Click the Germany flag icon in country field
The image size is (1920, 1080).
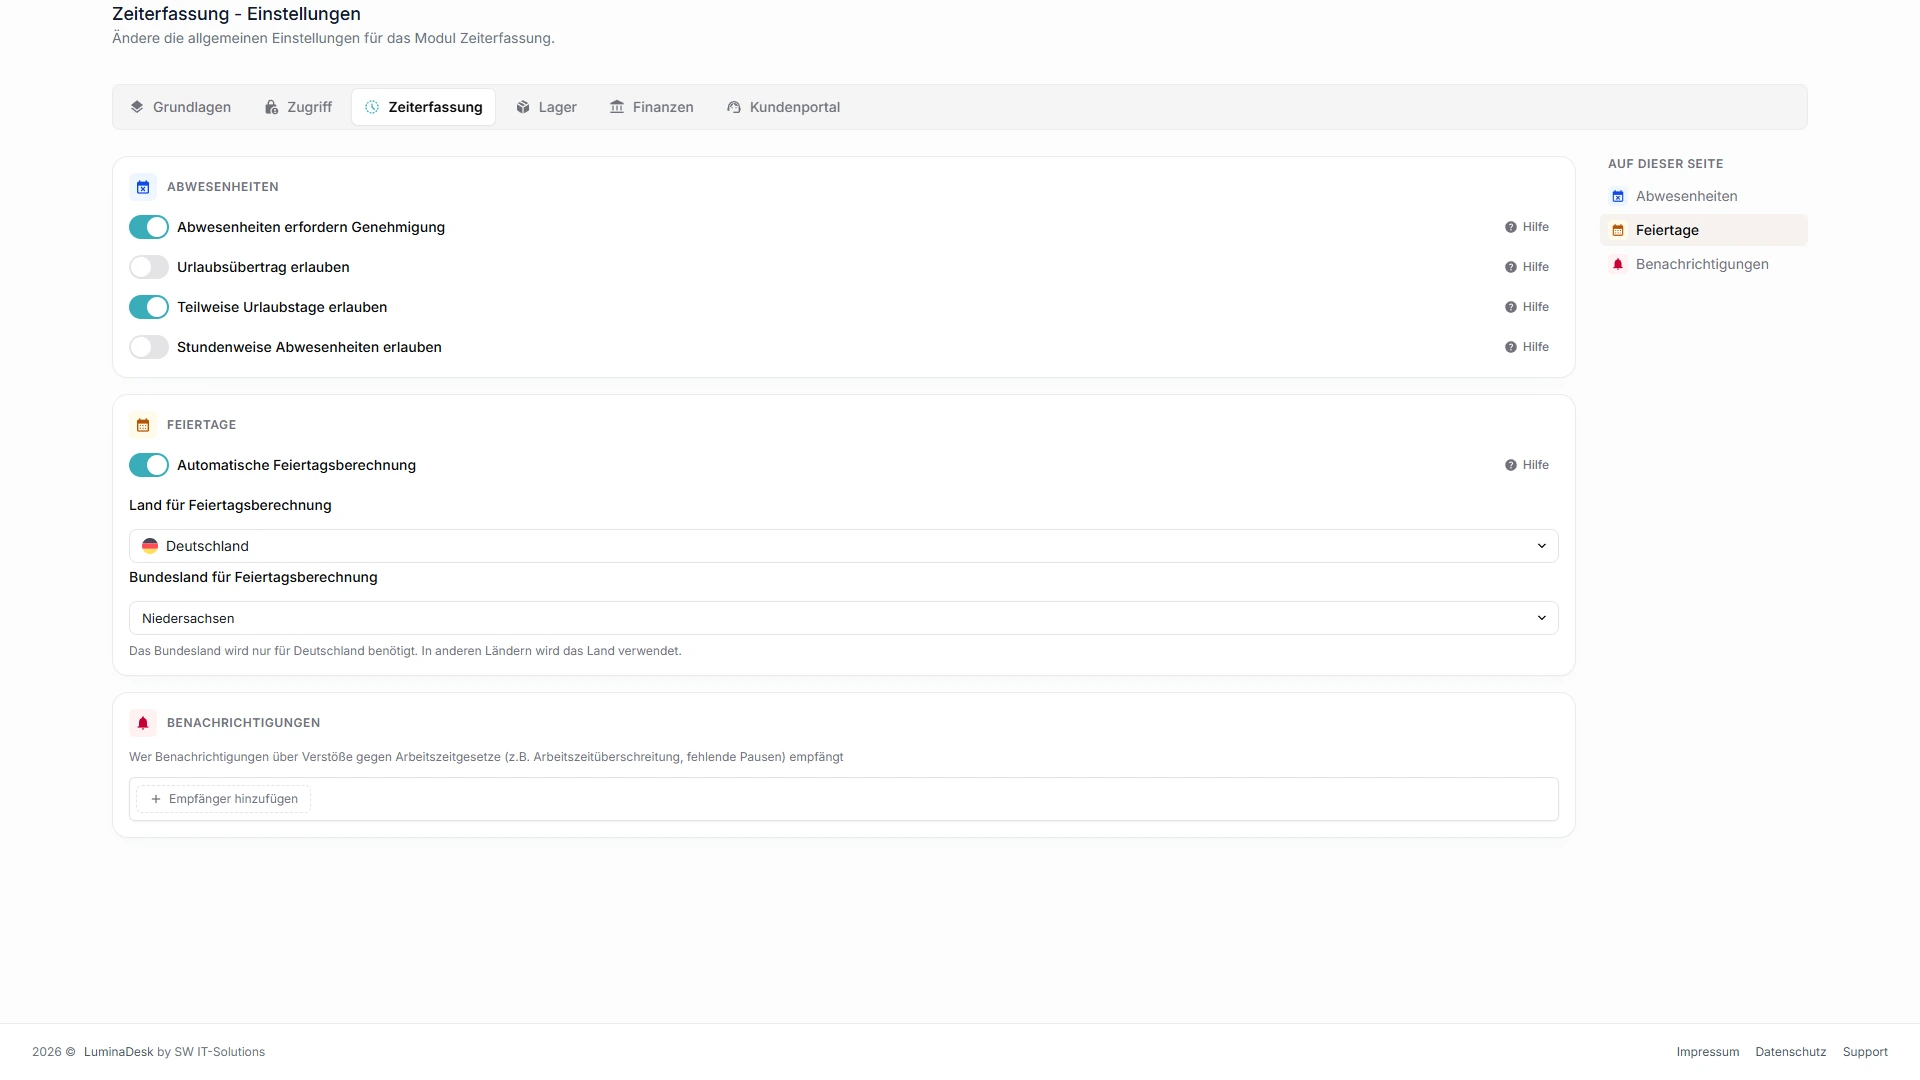pyautogui.click(x=150, y=546)
